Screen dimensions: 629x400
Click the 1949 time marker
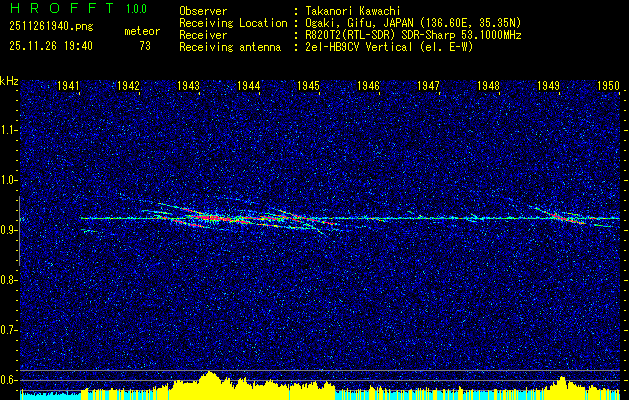click(x=548, y=85)
